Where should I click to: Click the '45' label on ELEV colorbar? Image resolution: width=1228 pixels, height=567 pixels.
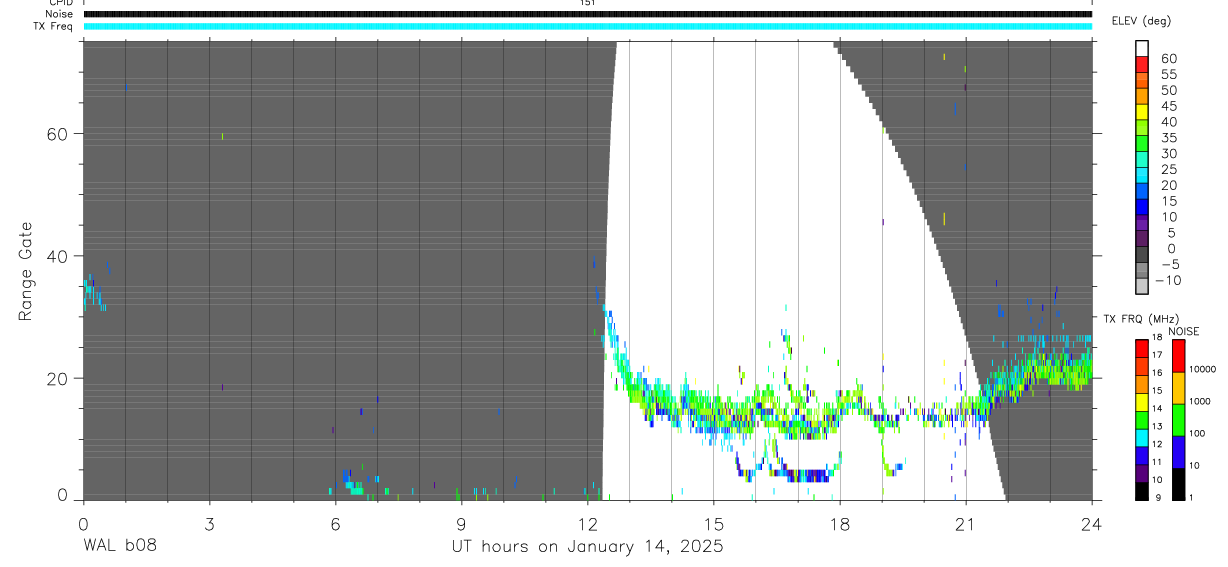point(1168,106)
